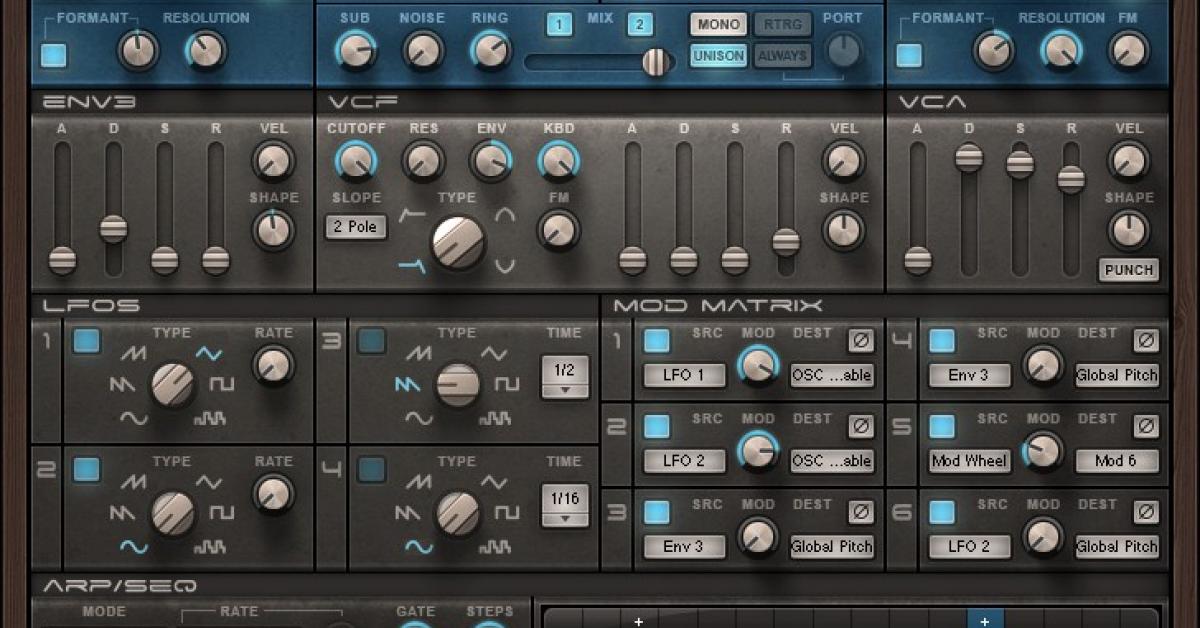Open the 1/16 time dropdown for LFO 4

pos(565,508)
